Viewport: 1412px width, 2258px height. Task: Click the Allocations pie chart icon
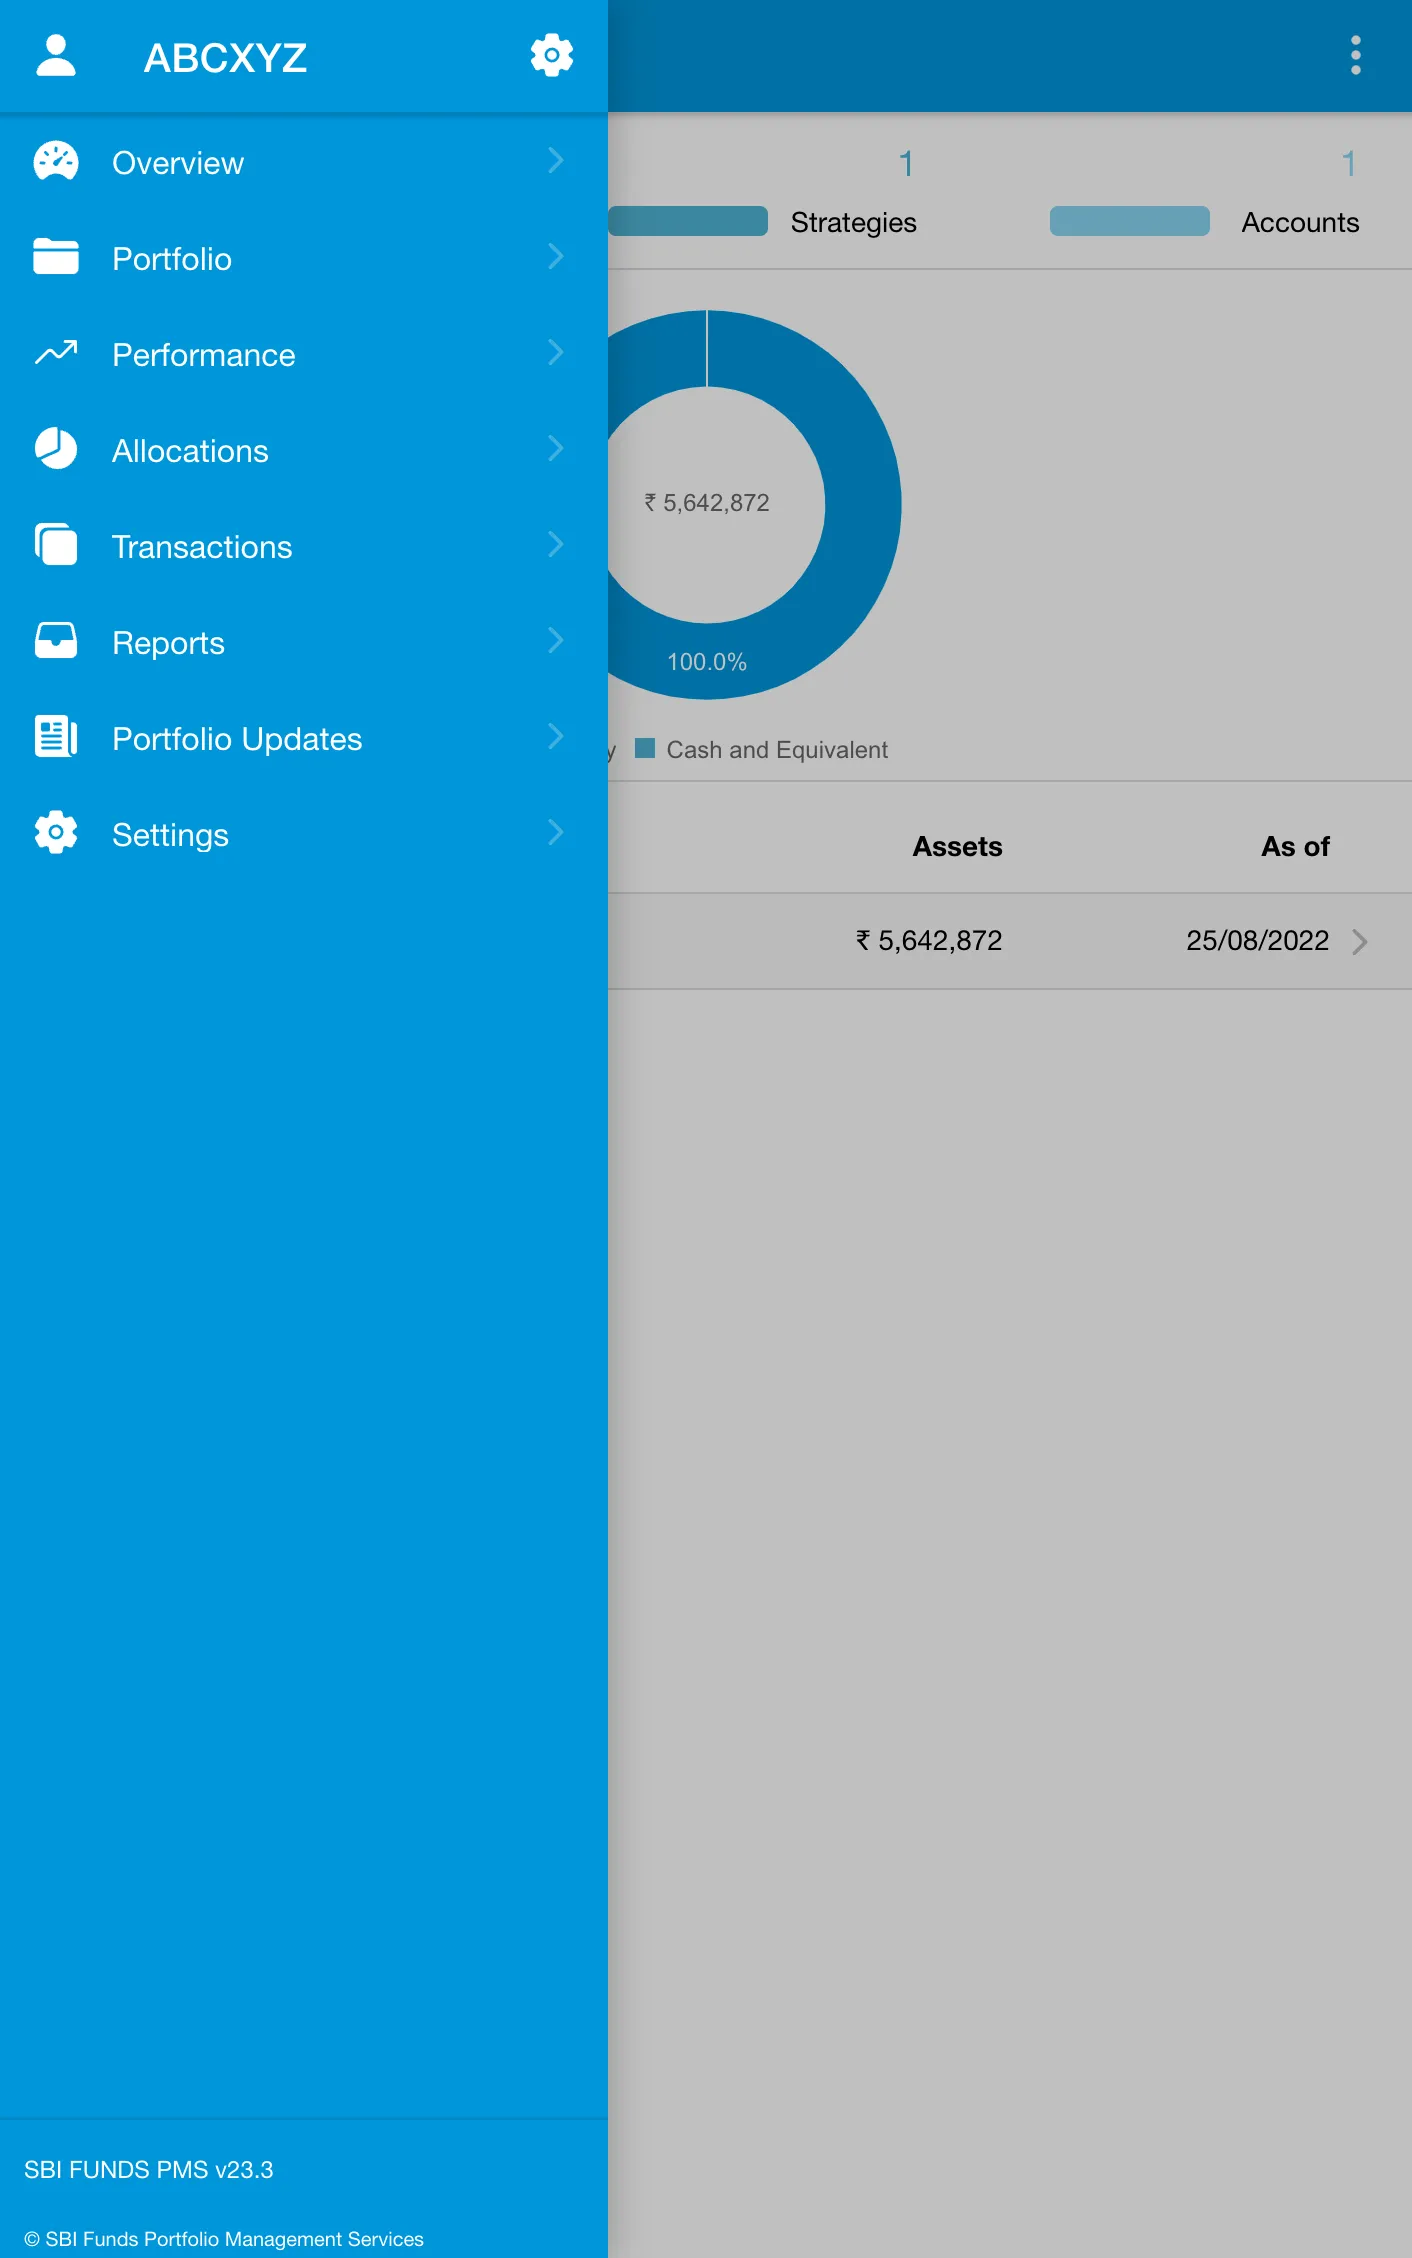[x=56, y=448]
